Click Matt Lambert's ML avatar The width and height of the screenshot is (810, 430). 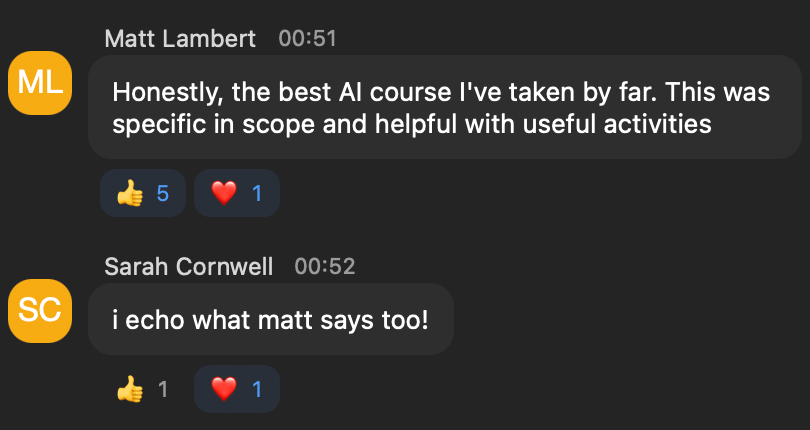(x=40, y=83)
